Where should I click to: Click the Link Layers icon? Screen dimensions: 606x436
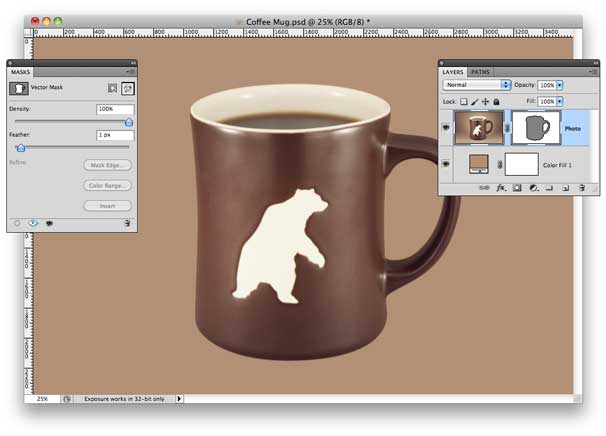[484, 188]
